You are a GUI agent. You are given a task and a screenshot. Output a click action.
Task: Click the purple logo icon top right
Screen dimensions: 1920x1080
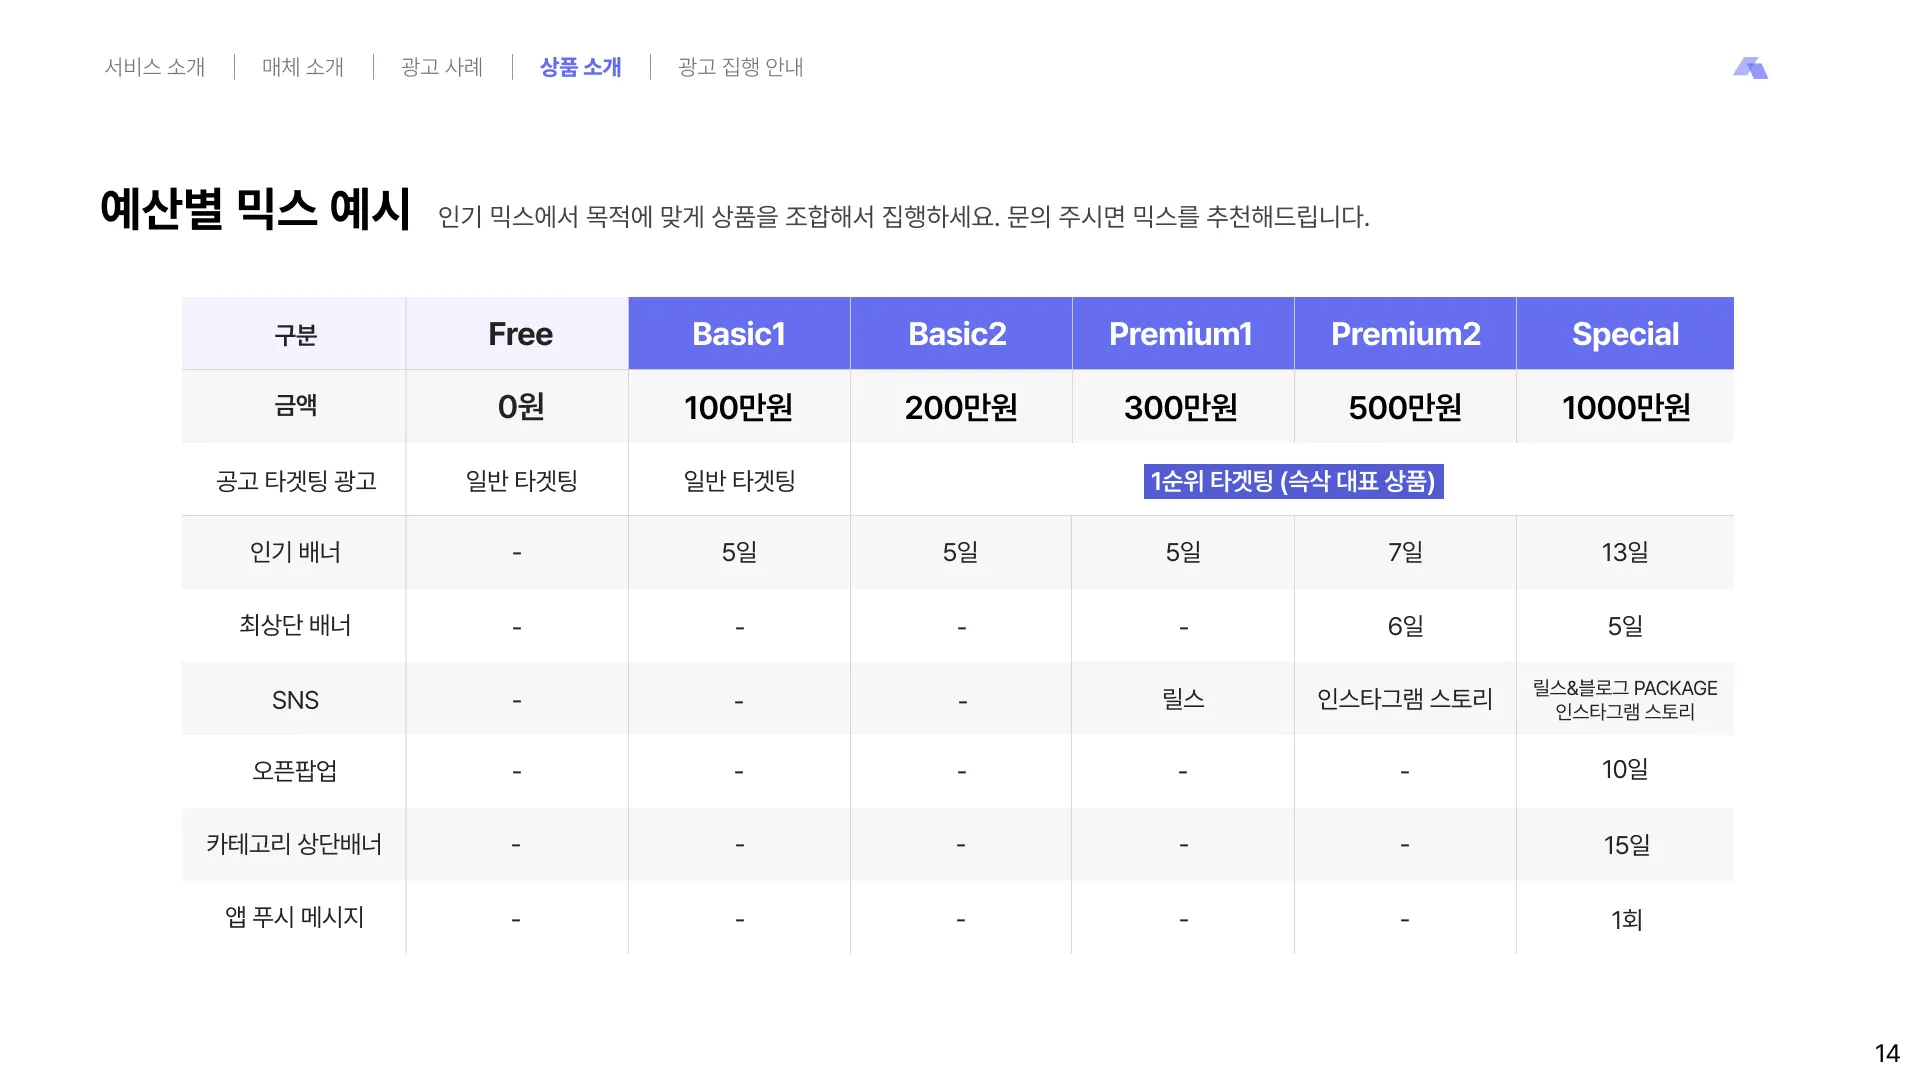(1750, 68)
